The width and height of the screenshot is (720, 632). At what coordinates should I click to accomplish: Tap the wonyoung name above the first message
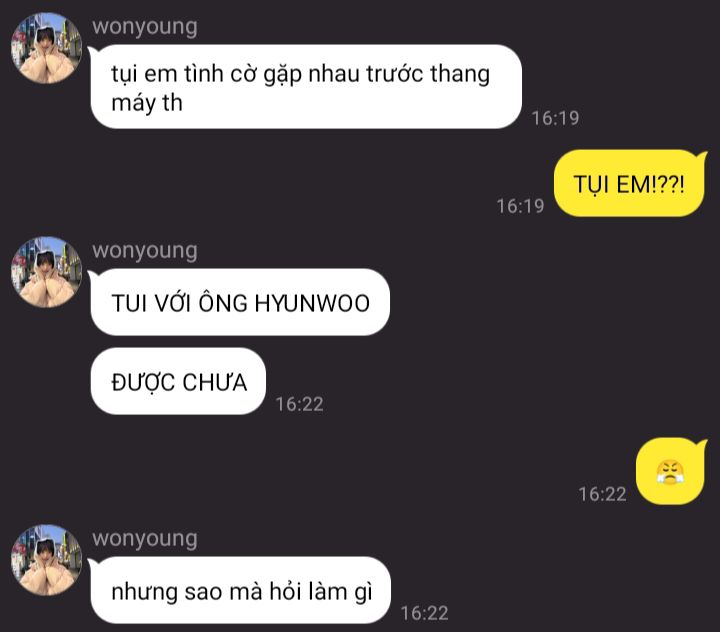[145, 27]
